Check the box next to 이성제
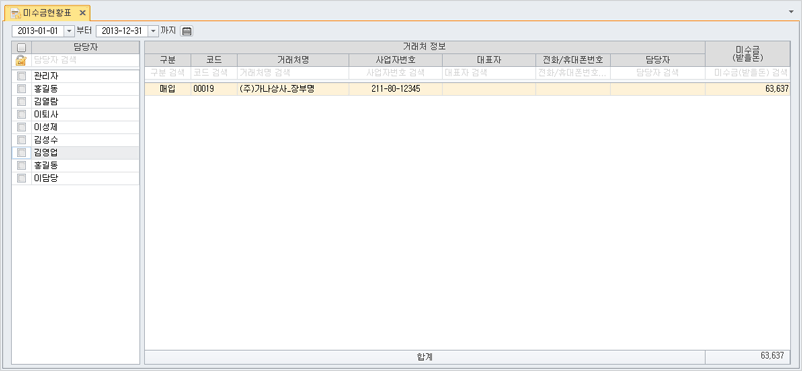 coord(21,127)
